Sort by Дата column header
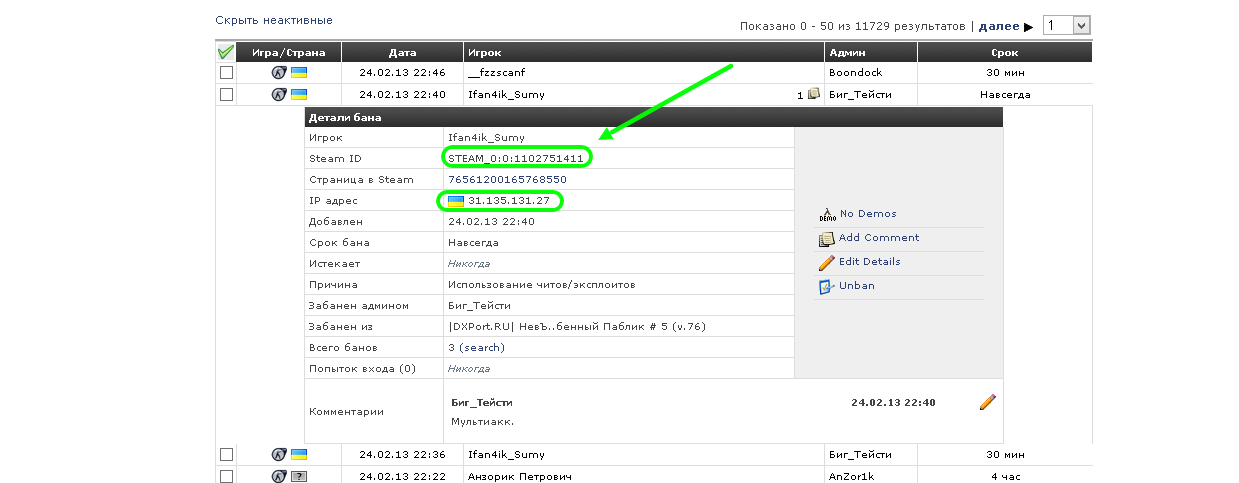This screenshot has height=483, width=1239. click(403, 52)
